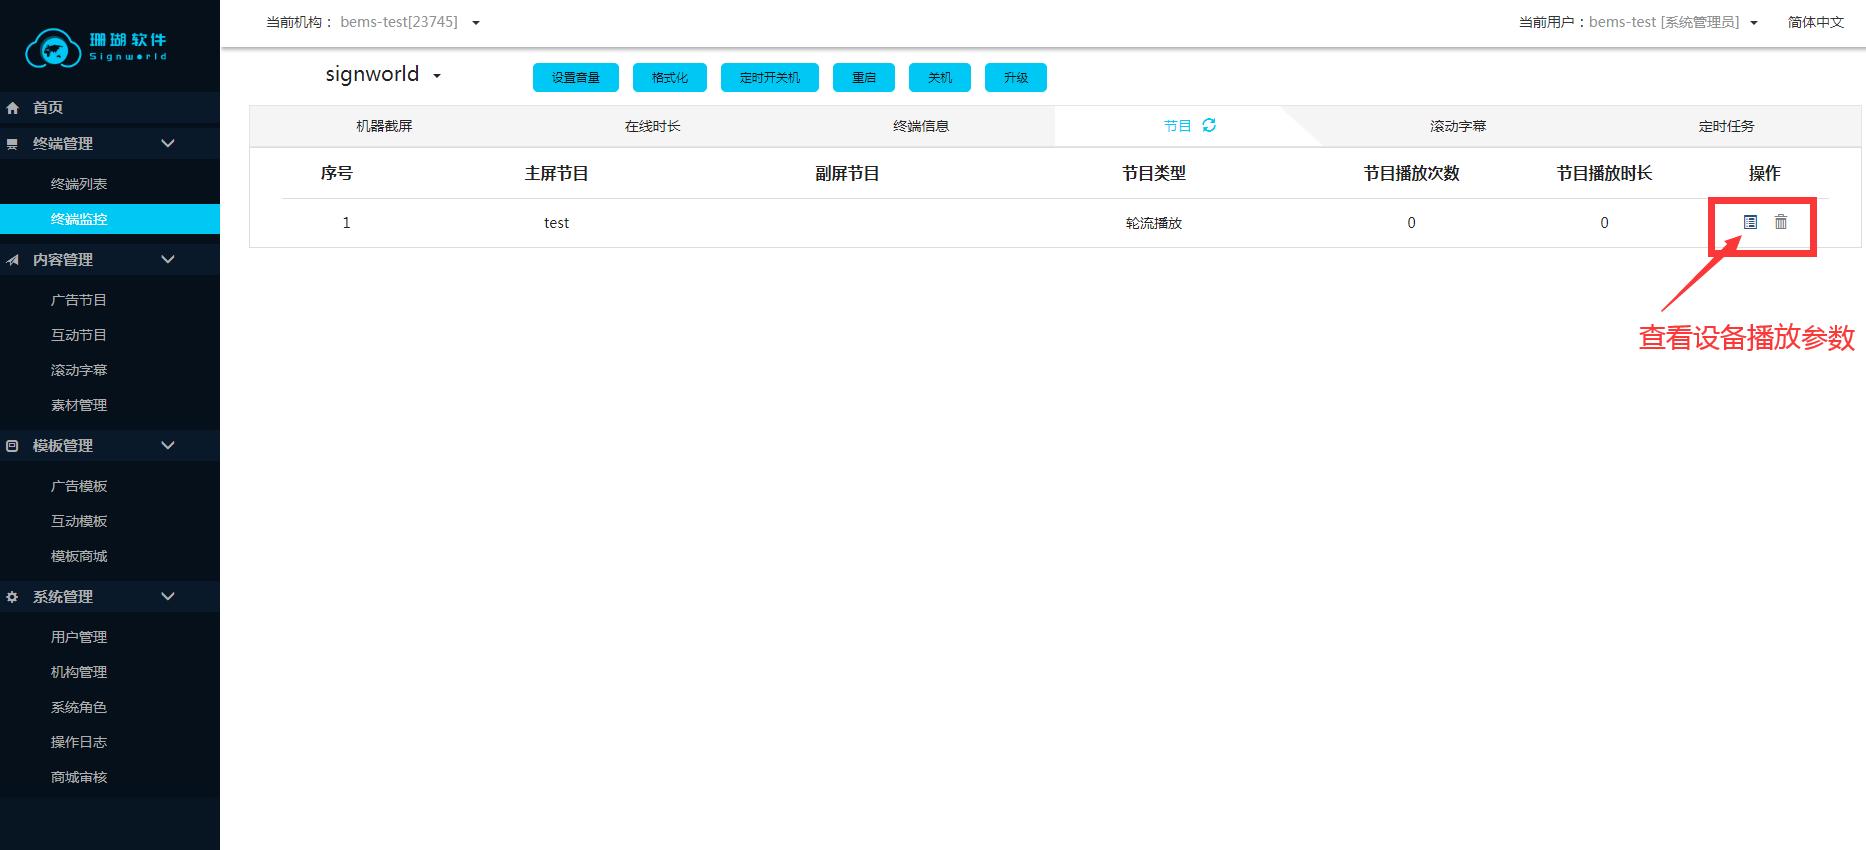Click the 定时开关机 button
The width and height of the screenshot is (1866, 850).
[770, 77]
